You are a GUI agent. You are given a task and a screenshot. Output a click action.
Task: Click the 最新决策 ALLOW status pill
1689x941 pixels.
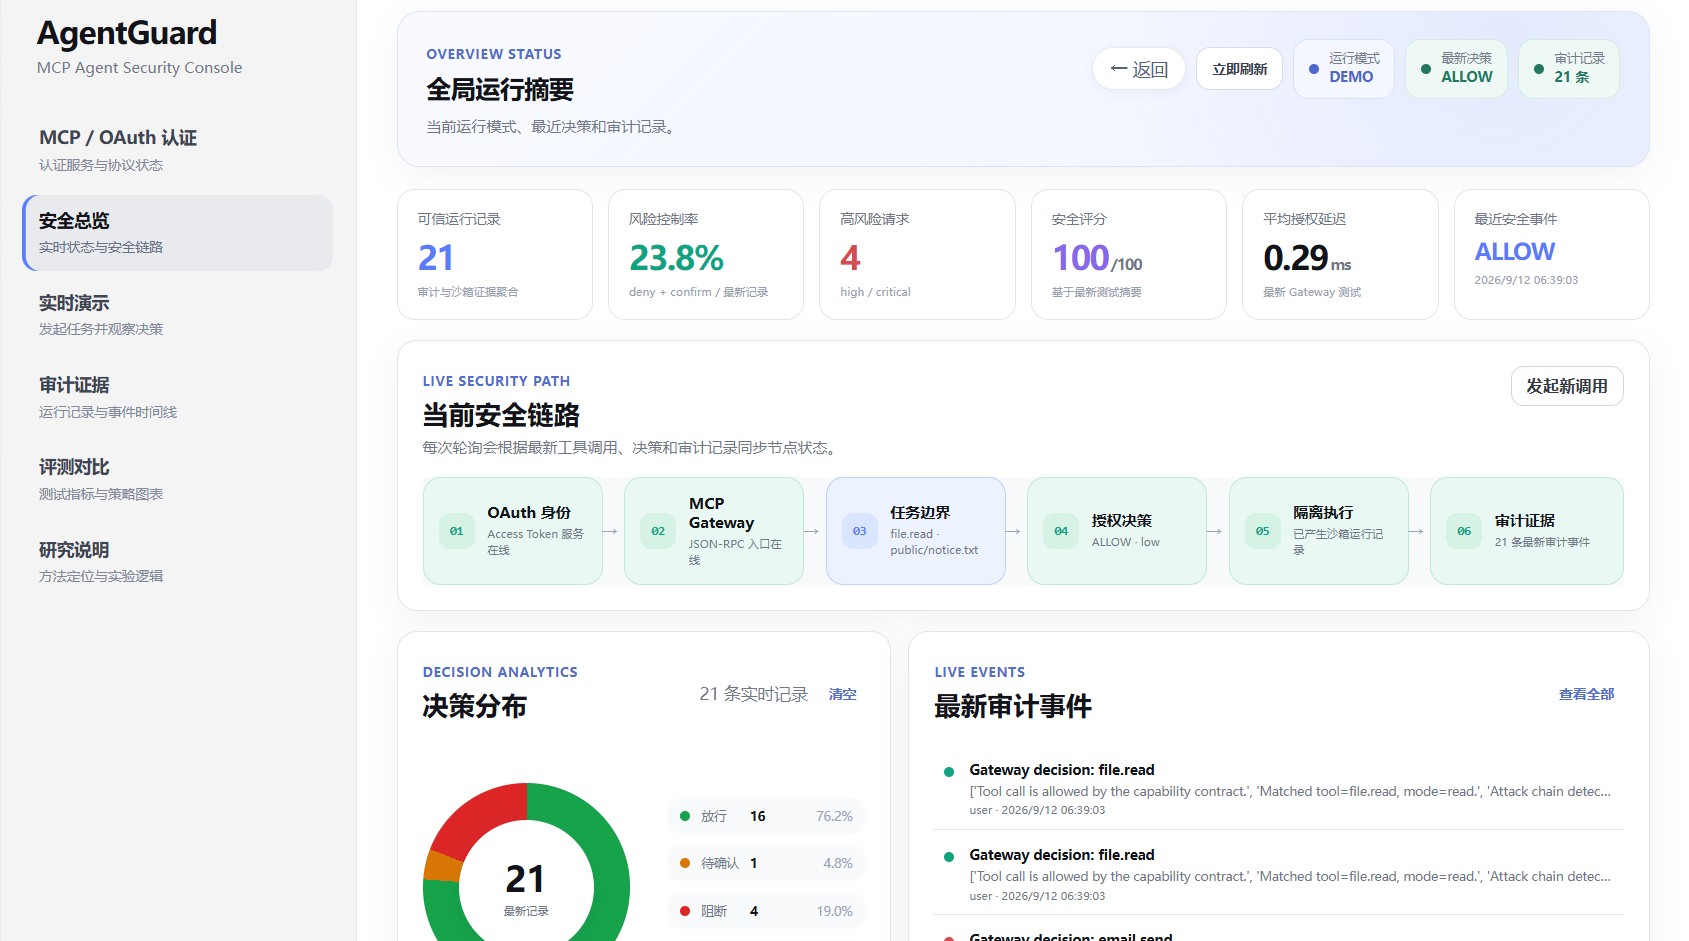point(1456,69)
